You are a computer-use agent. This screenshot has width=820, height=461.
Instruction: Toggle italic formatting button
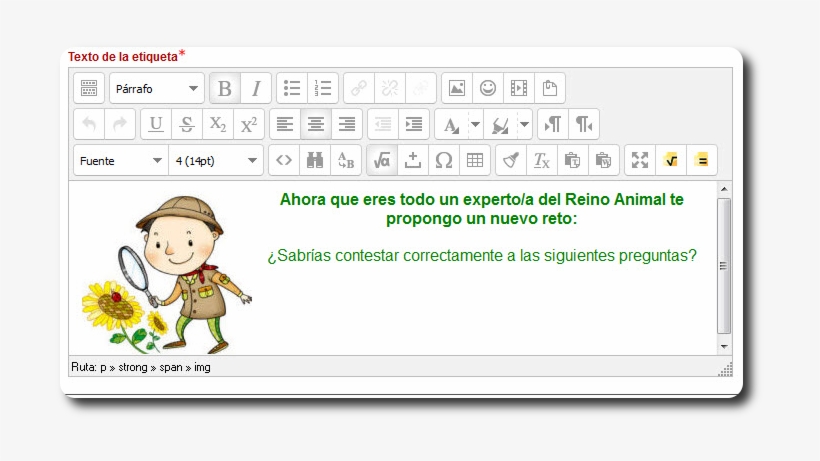tap(255, 89)
